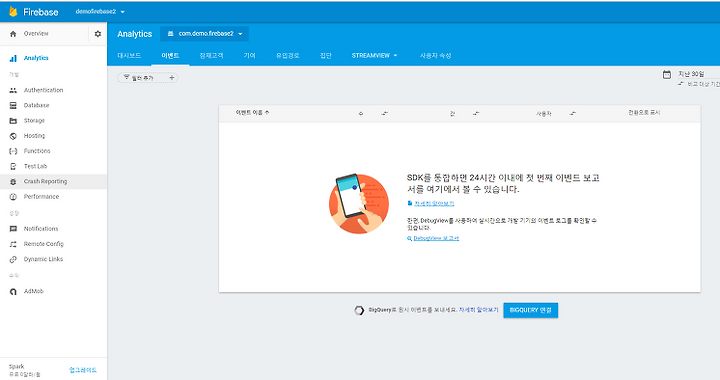
Task: Open 자세히 알아보기 link under SDK message
Action: pos(434,203)
